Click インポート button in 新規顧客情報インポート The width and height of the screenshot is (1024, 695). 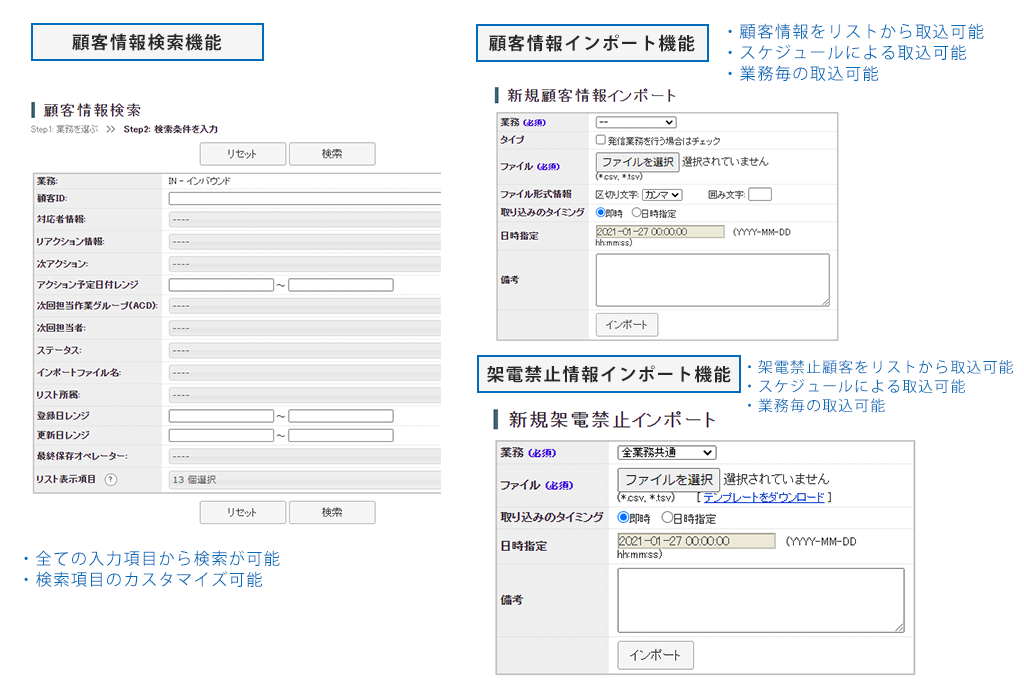coord(626,325)
